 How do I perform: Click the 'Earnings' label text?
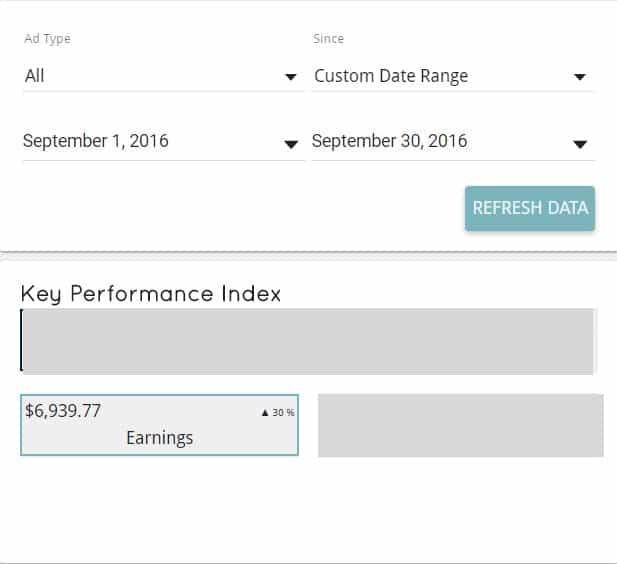pos(160,438)
